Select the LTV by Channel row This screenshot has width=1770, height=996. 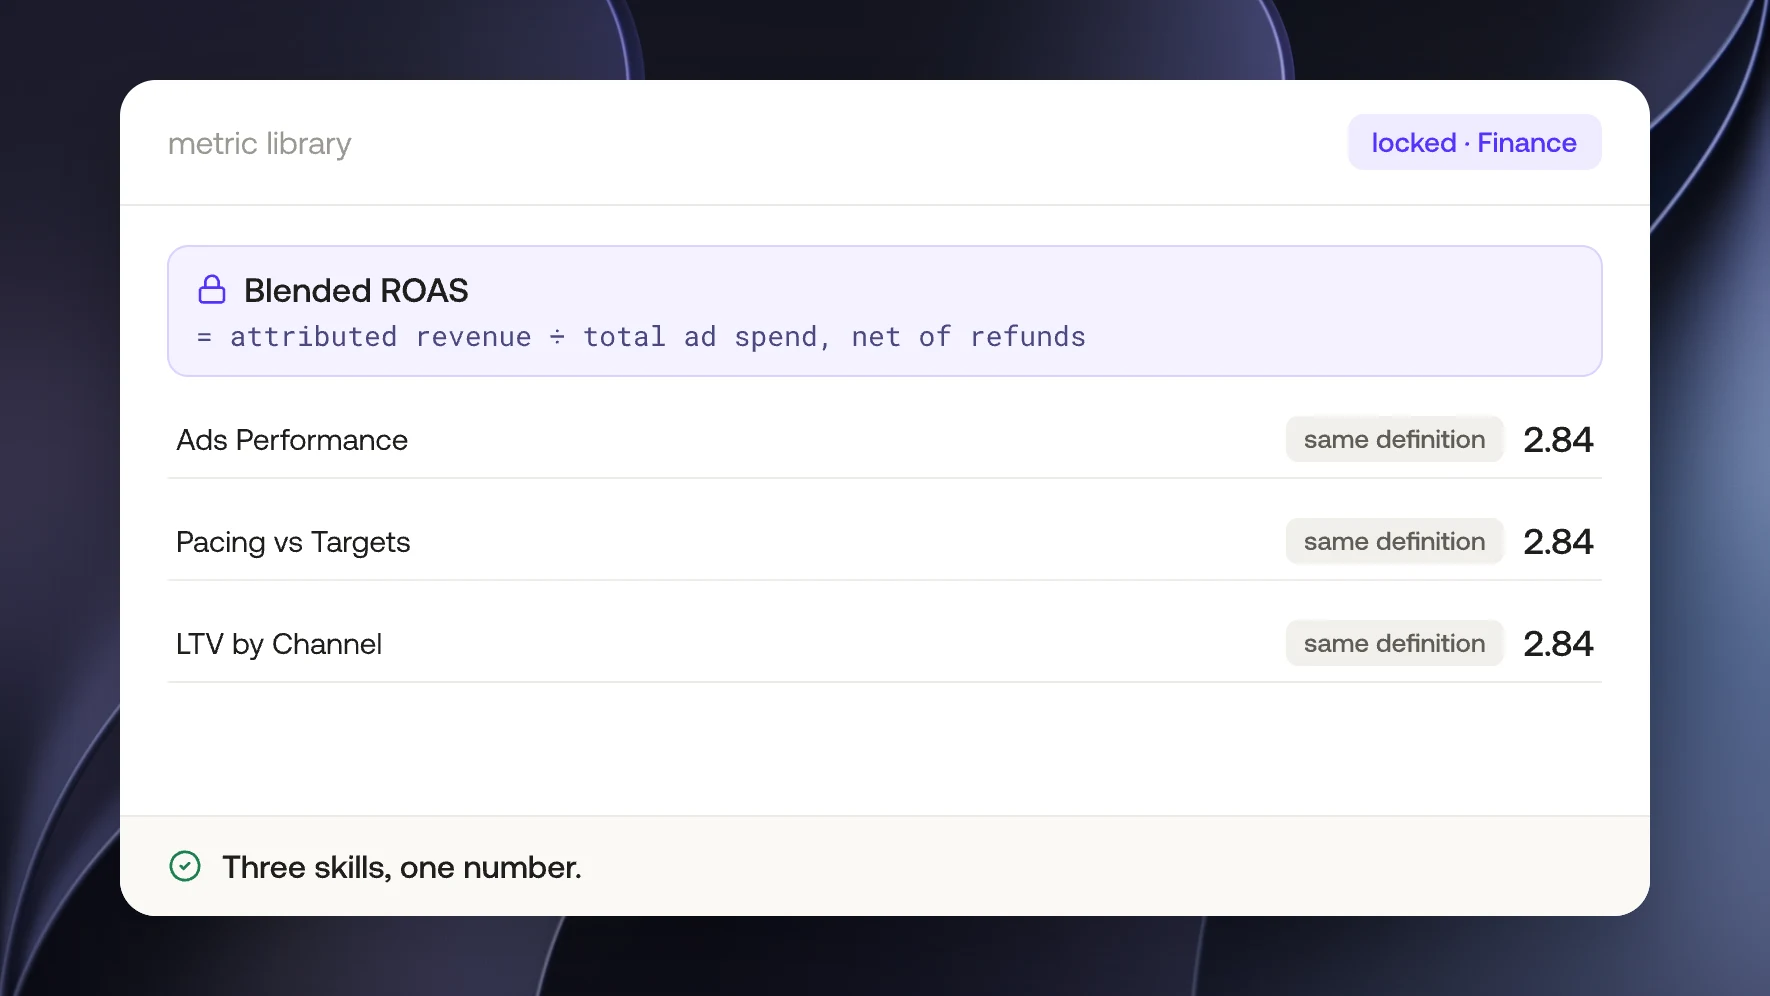point(885,644)
